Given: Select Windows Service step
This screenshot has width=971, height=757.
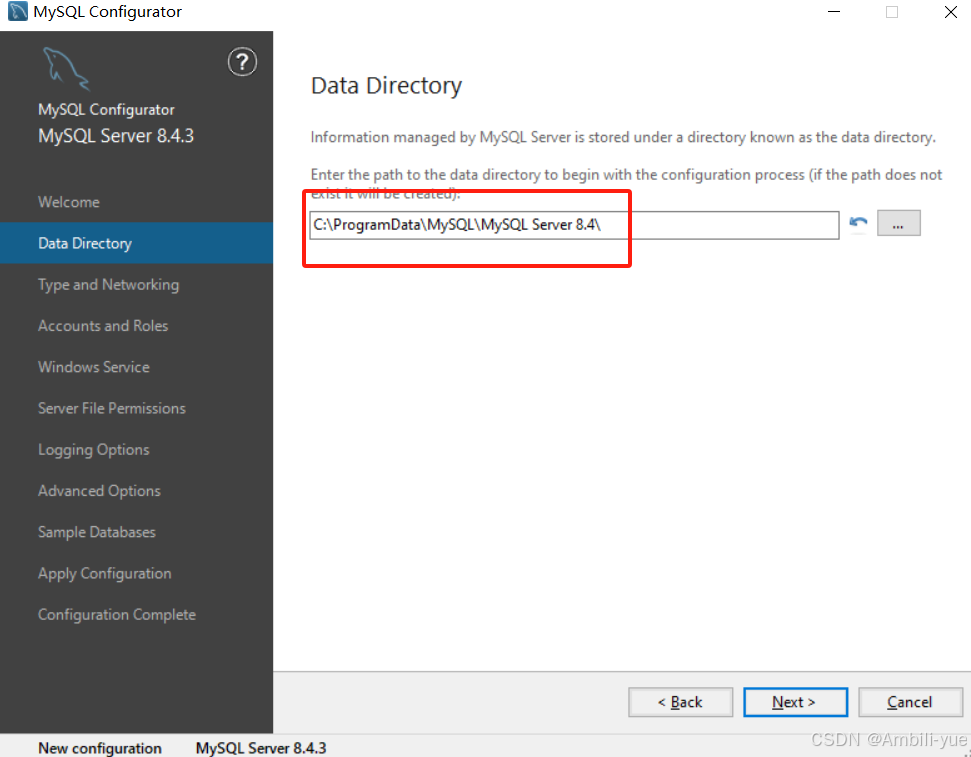Looking at the screenshot, I should point(94,367).
